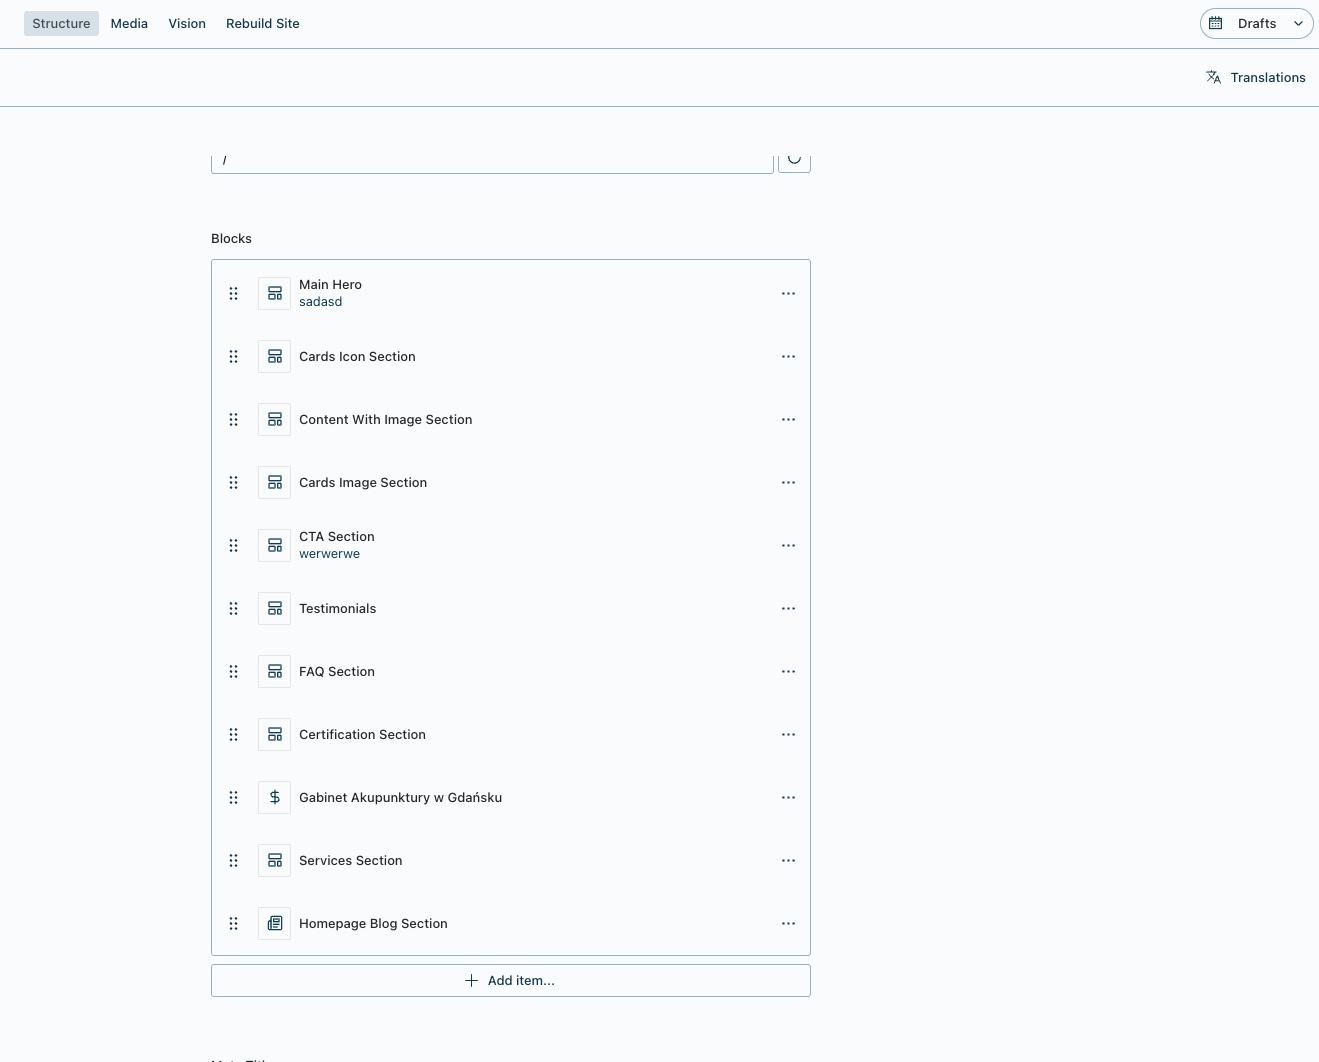Click the Homepage Blog Section document icon
The height and width of the screenshot is (1062, 1319).
point(274,924)
